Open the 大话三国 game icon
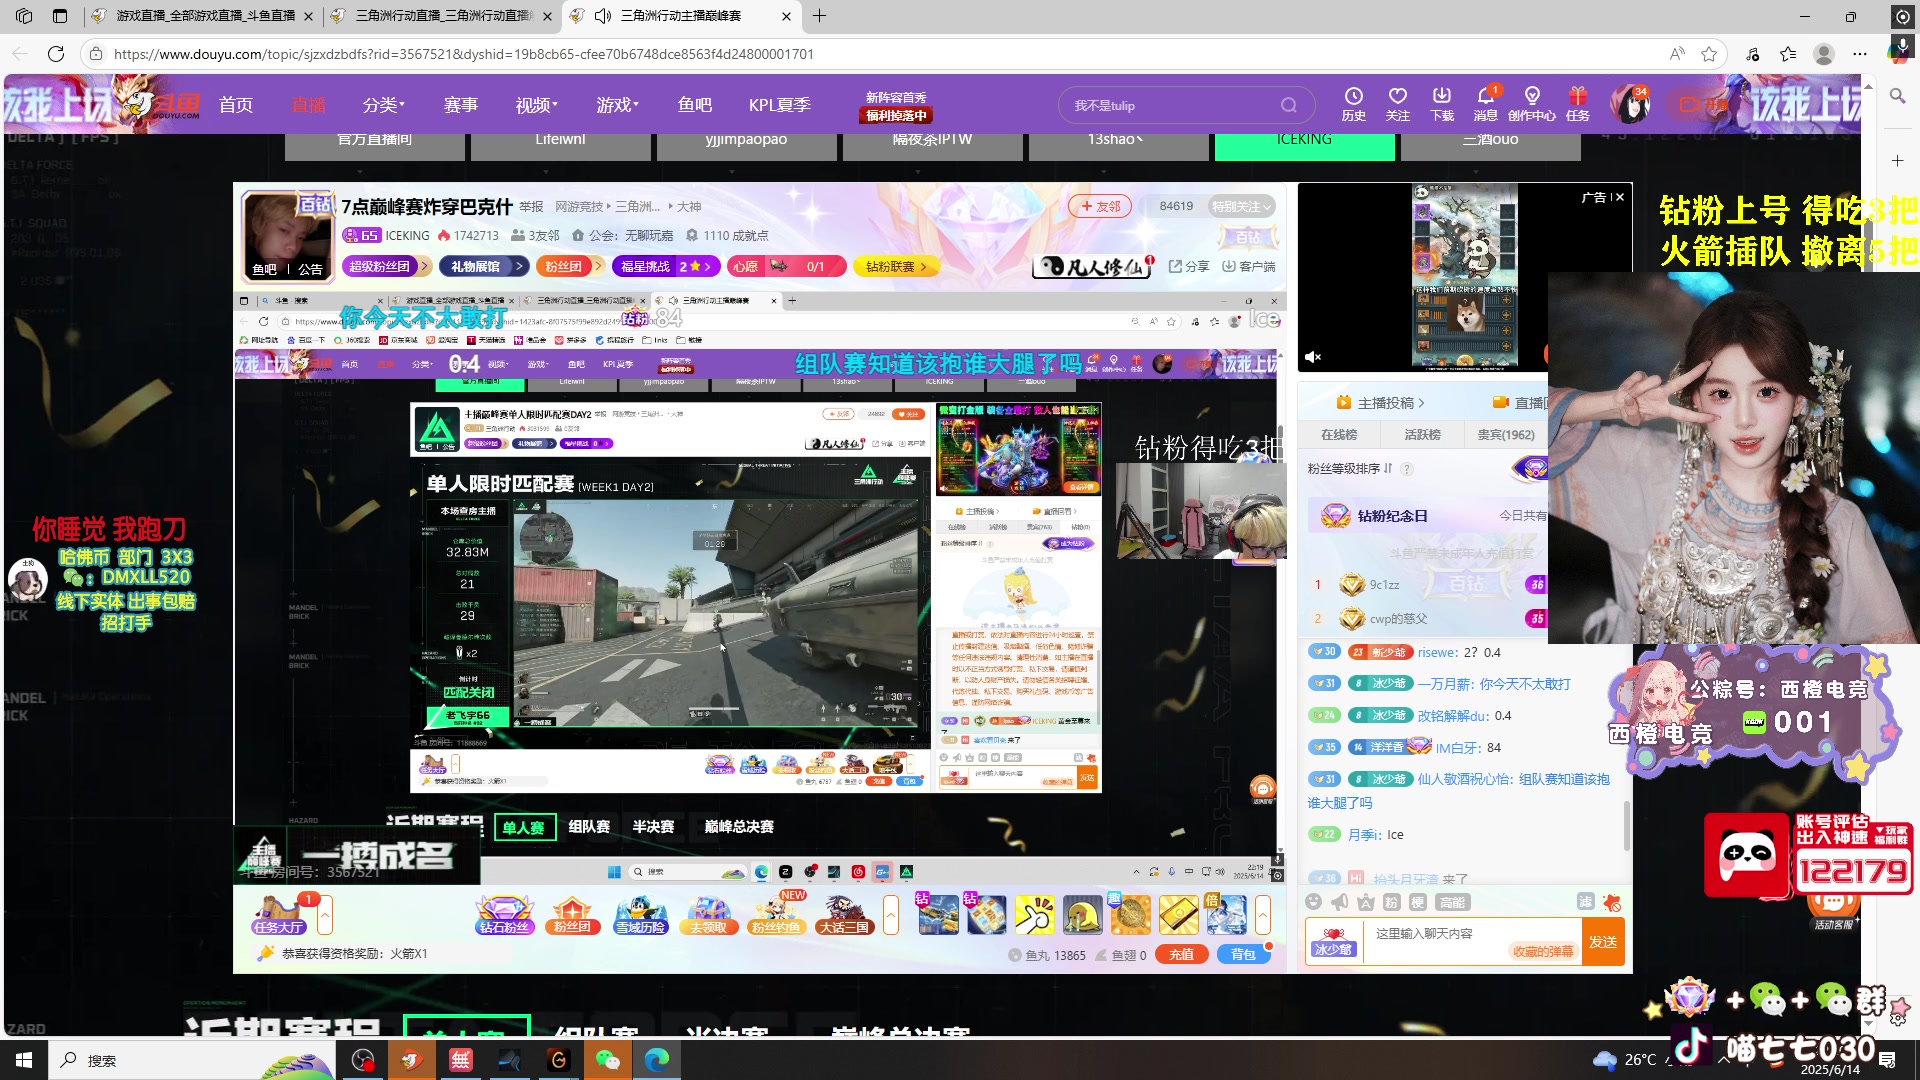The height and width of the screenshot is (1080, 1920). click(844, 915)
